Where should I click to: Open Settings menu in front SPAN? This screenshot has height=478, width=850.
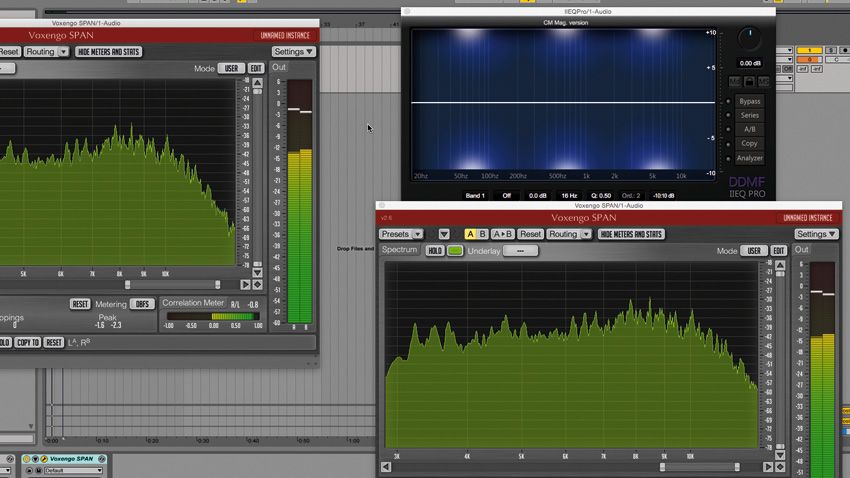click(x=816, y=234)
